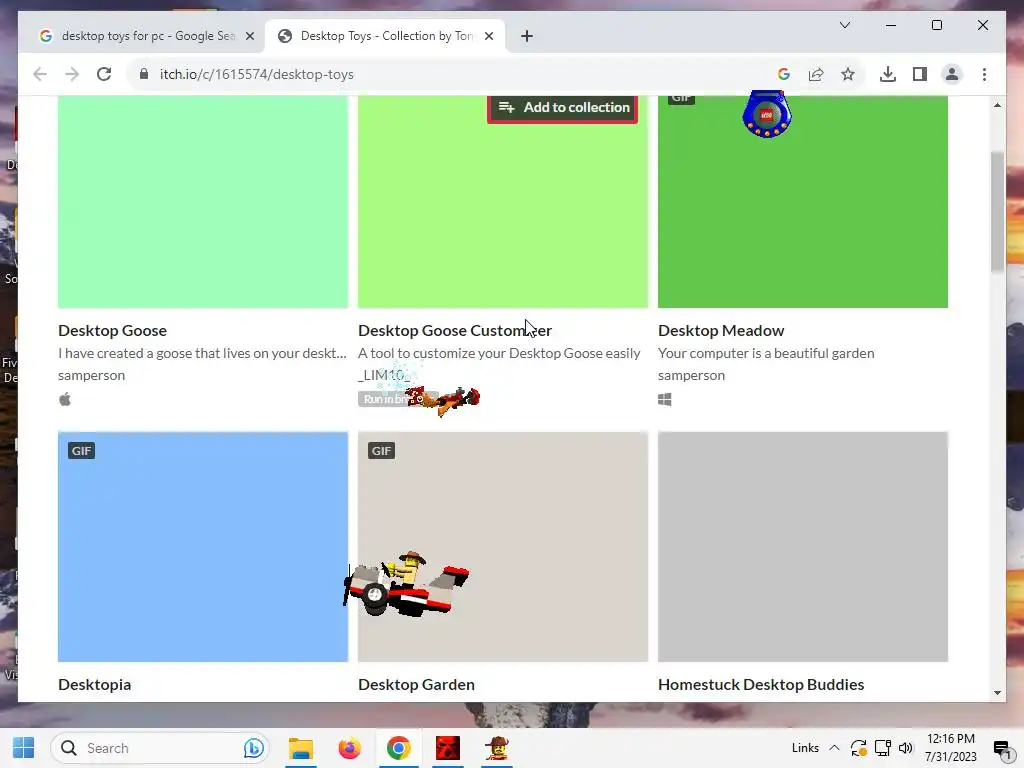
Task: Open the tab search chevron
Action: point(844,25)
